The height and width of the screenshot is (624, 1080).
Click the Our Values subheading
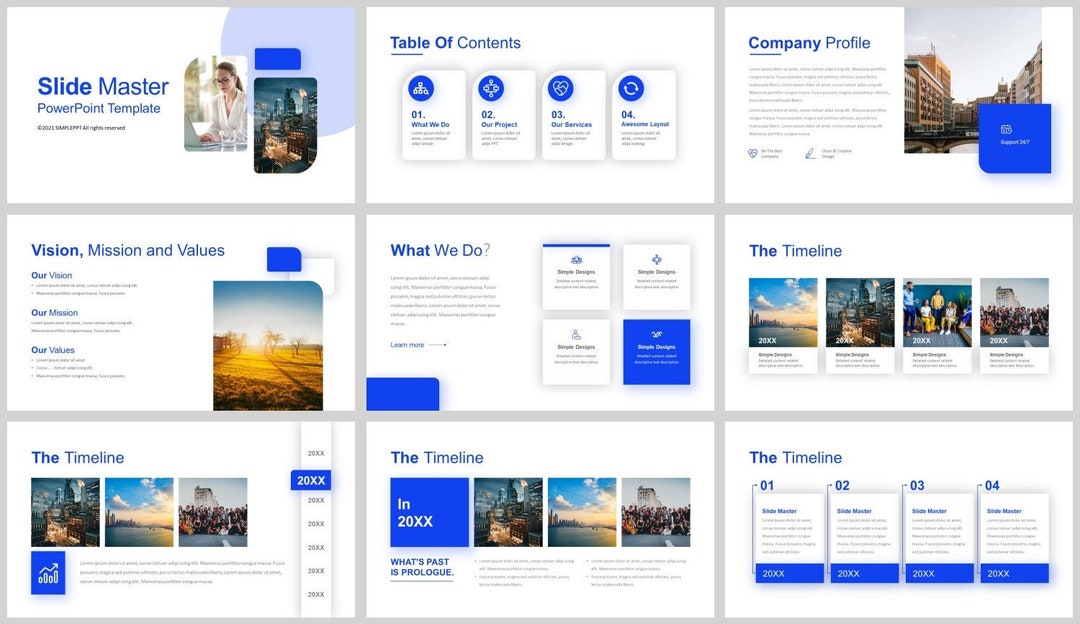(52, 350)
